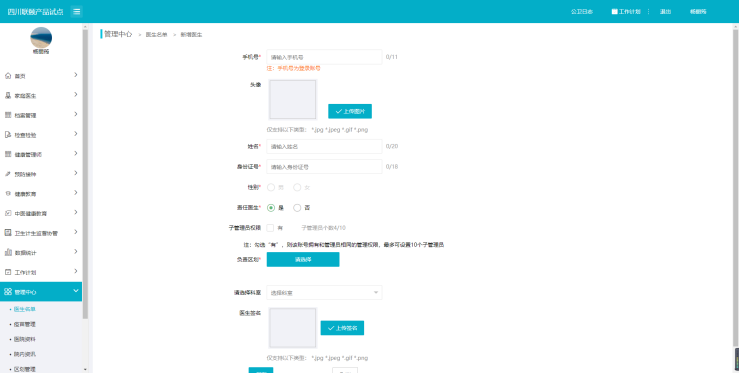740x374 pixels.
Task: Click the 手机号 phone number input field
Action: (x=324, y=57)
